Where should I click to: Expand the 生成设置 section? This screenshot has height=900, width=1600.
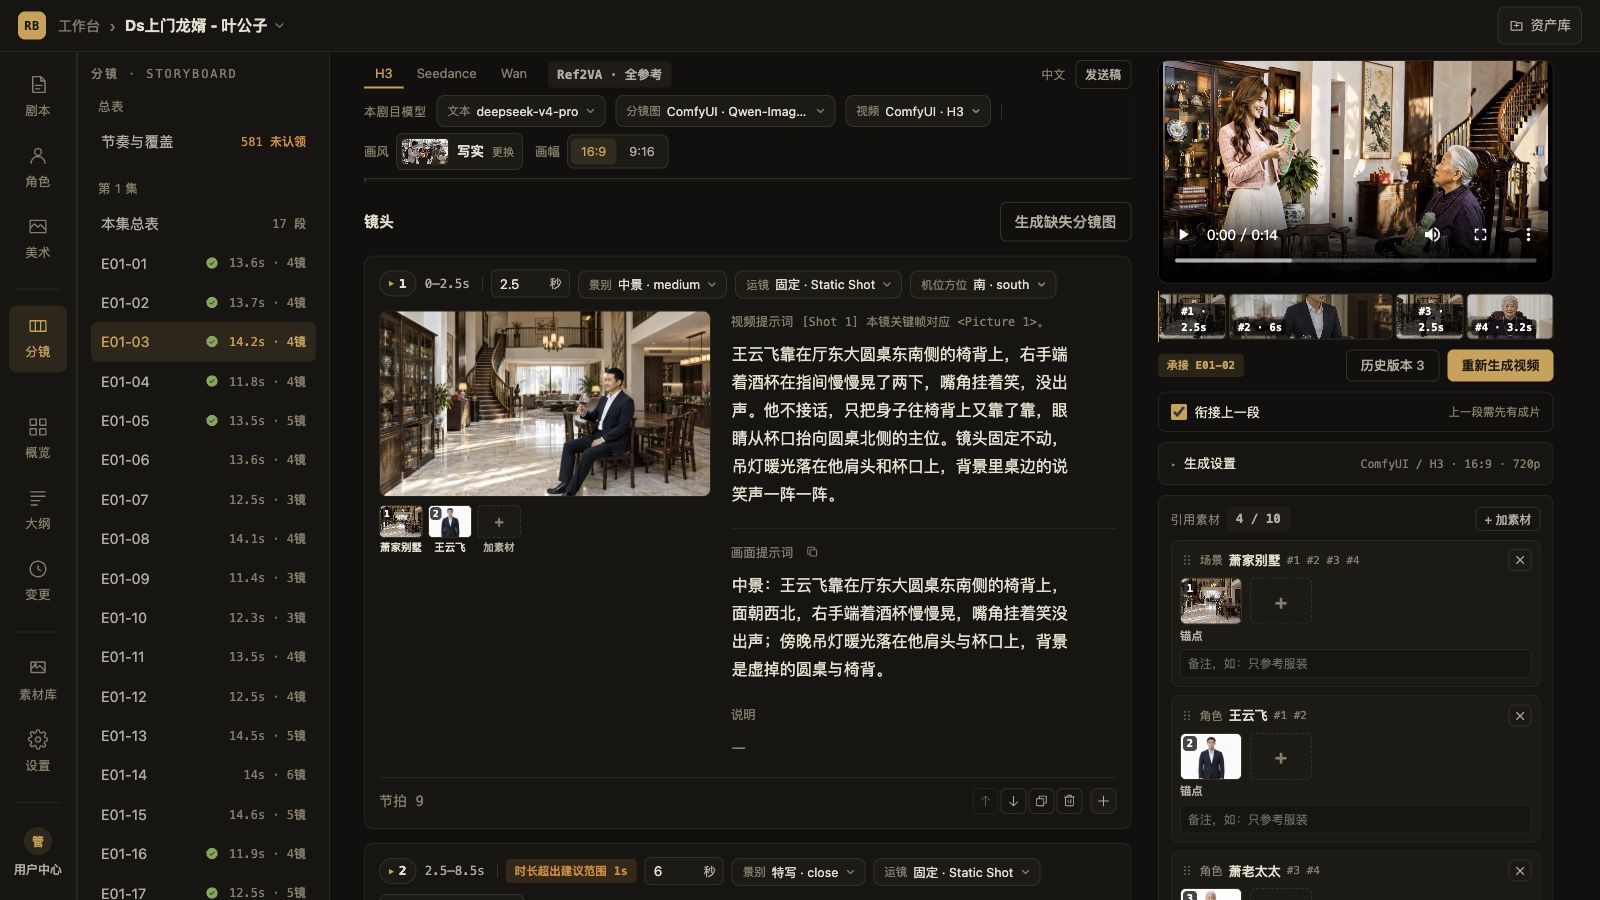[x=1355, y=464]
